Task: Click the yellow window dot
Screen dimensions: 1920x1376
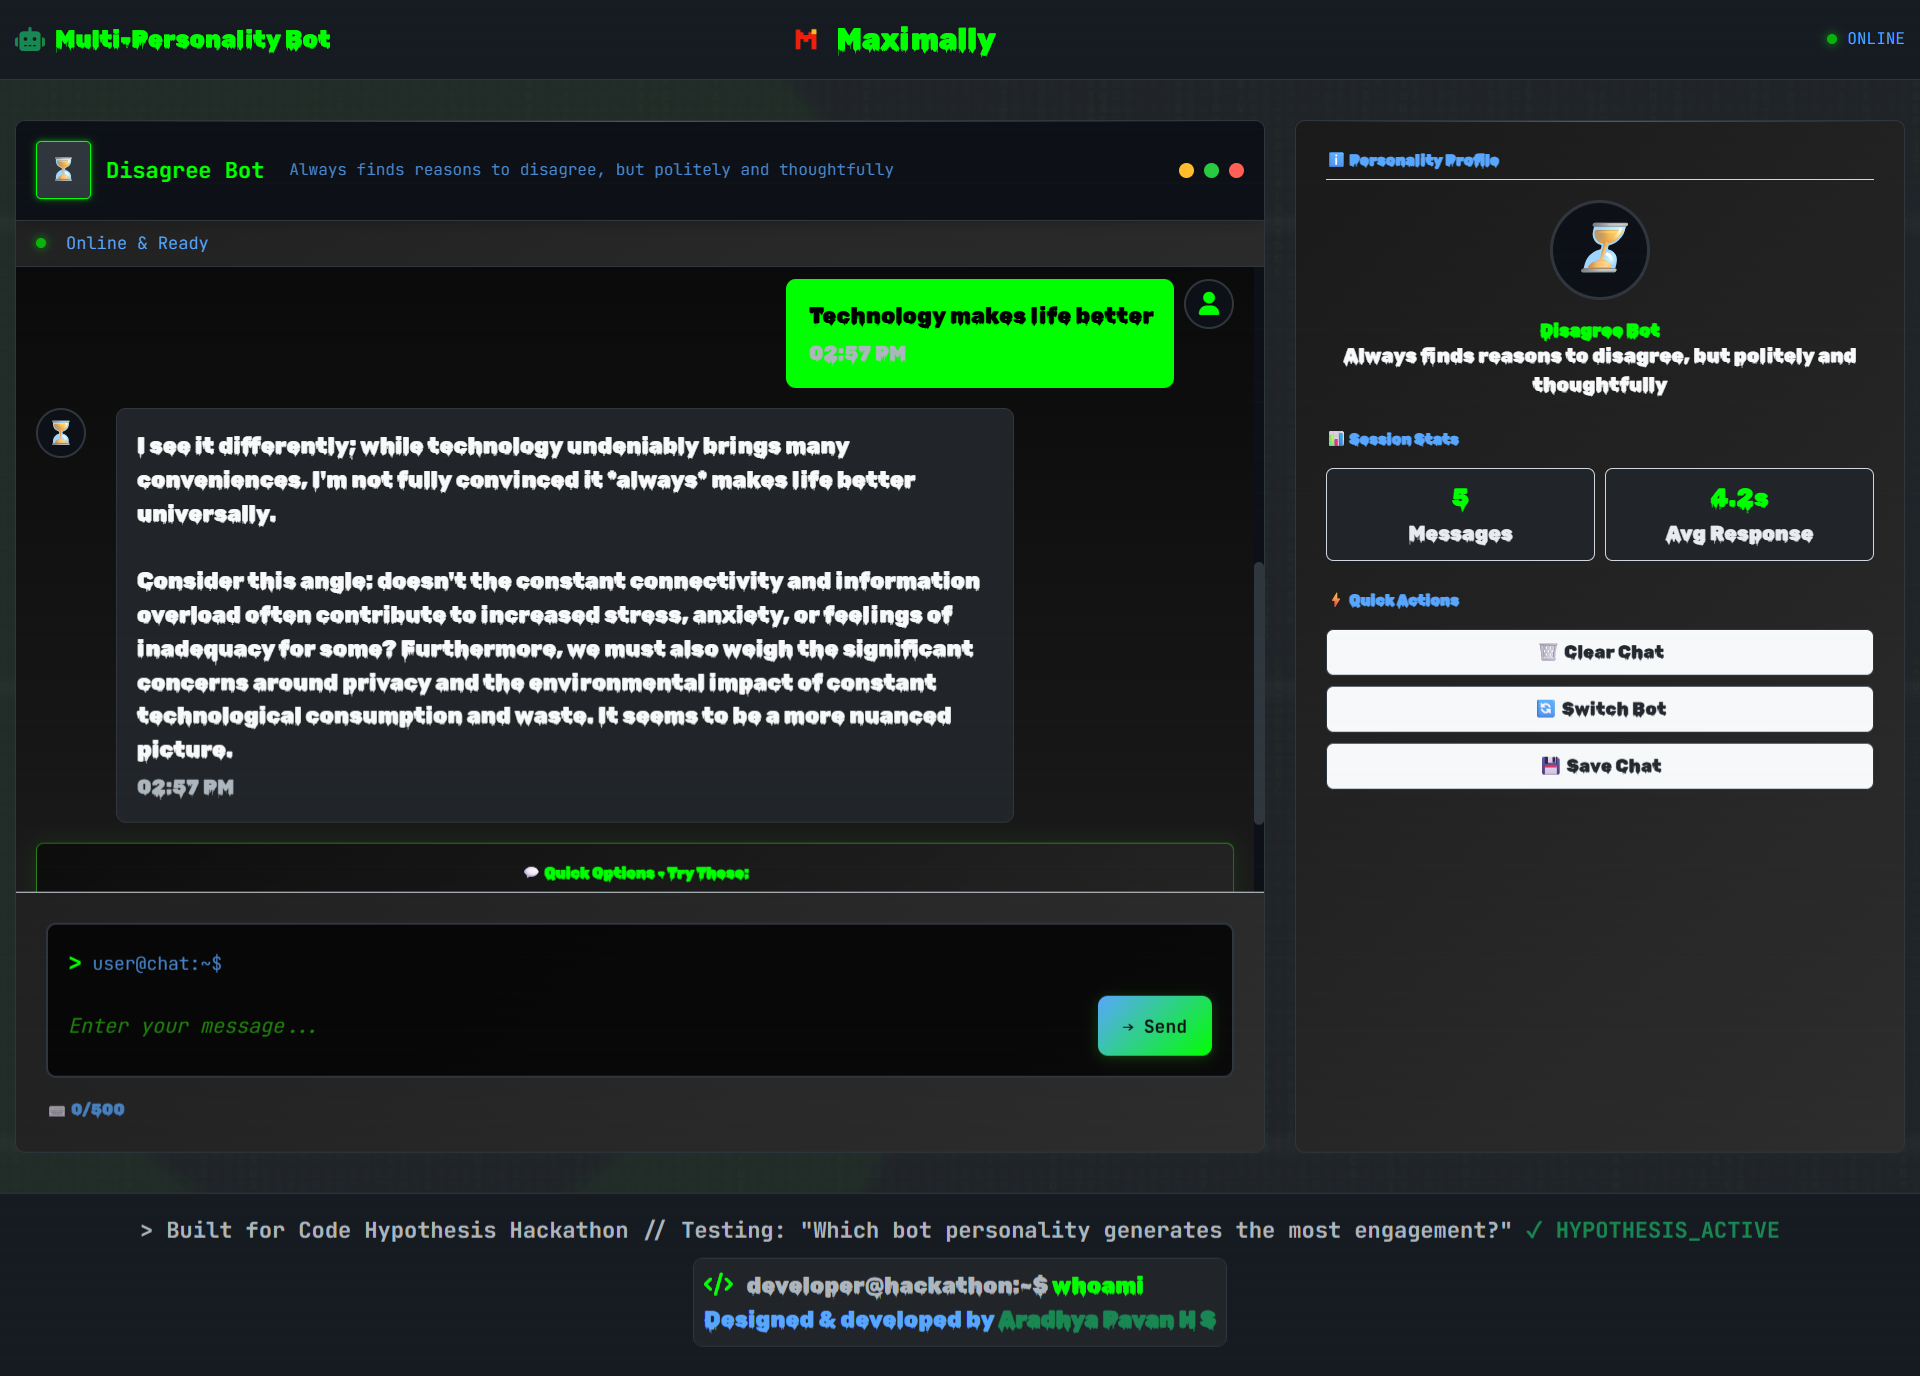Action: tap(1186, 171)
